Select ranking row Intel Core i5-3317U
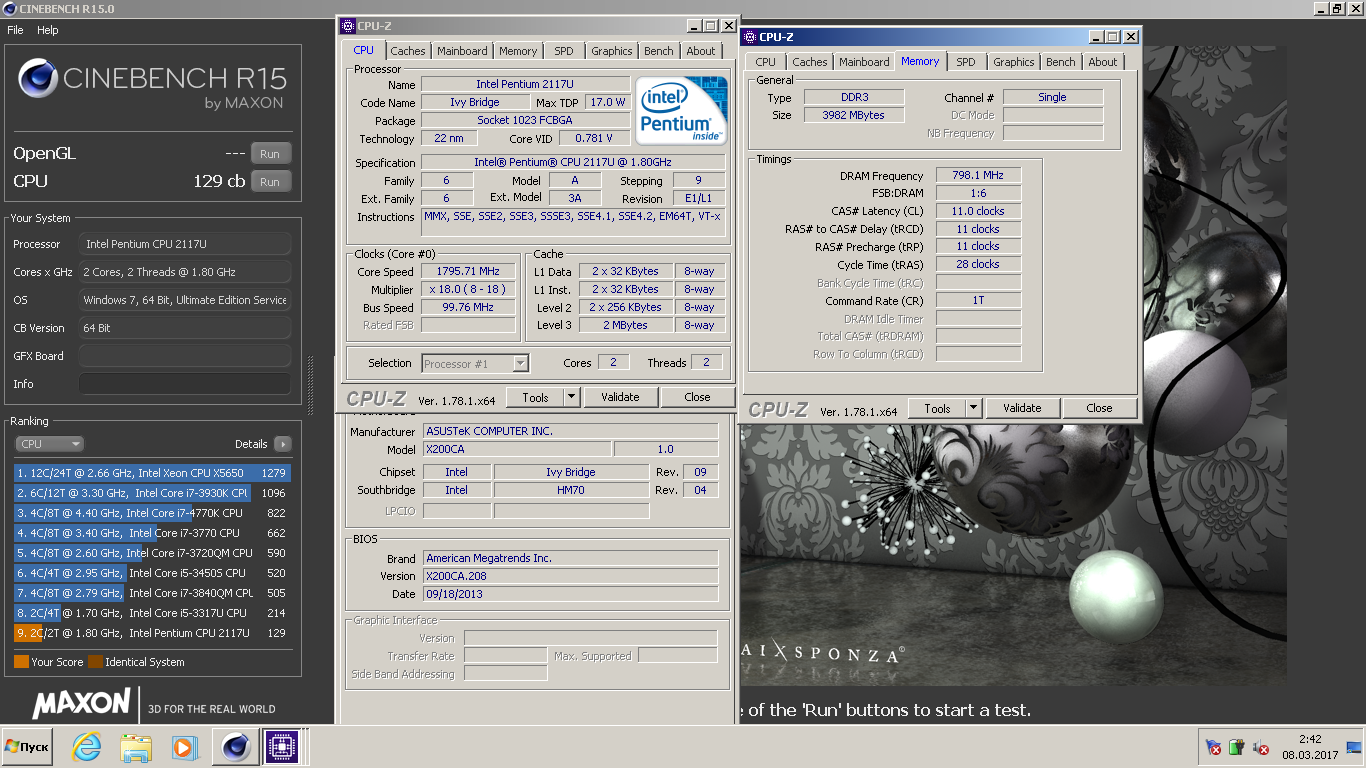The height and width of the screenshot is (768, 1366). tap(152, 613)
